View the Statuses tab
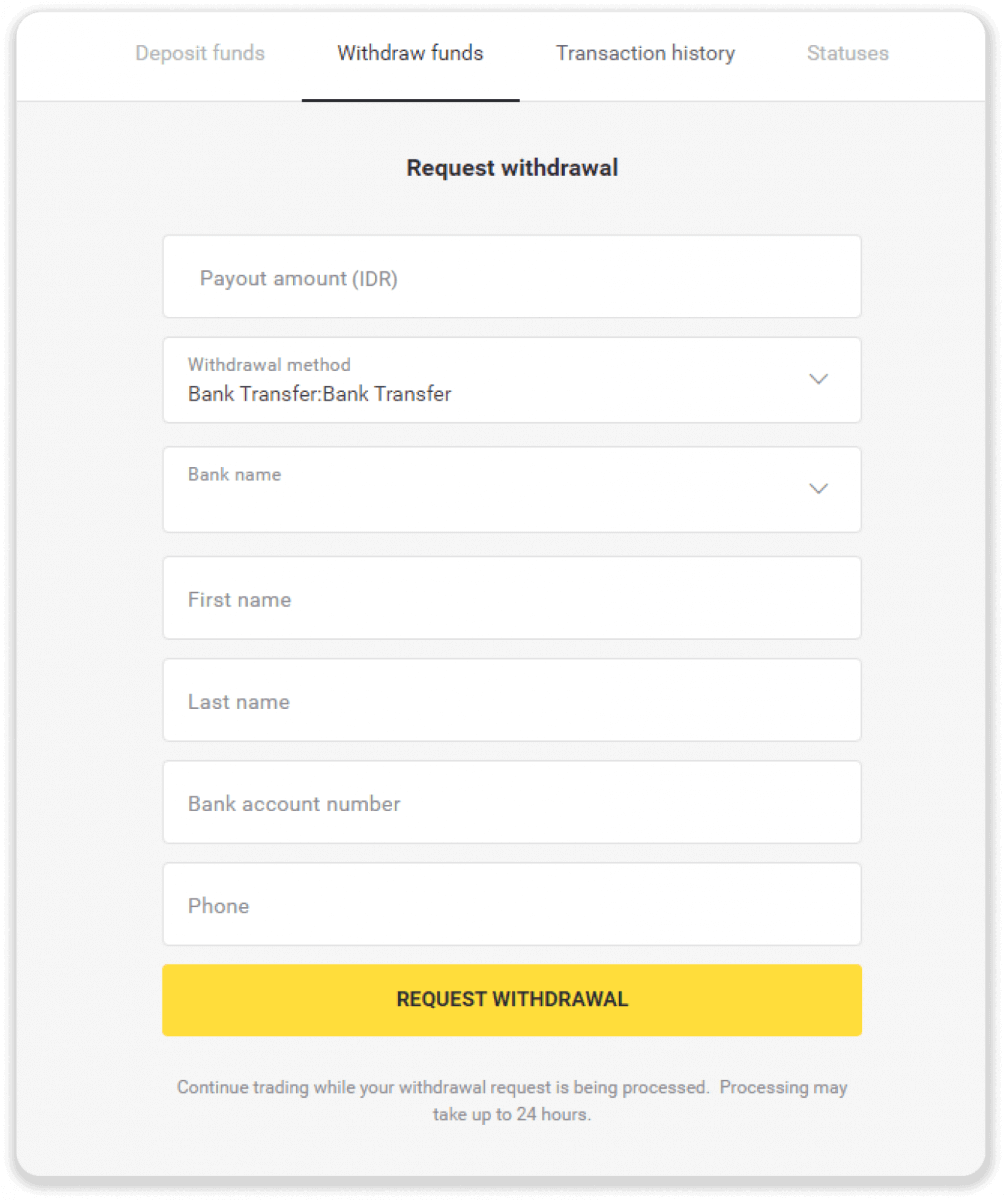The image size is (1005, 1200). 847,53
